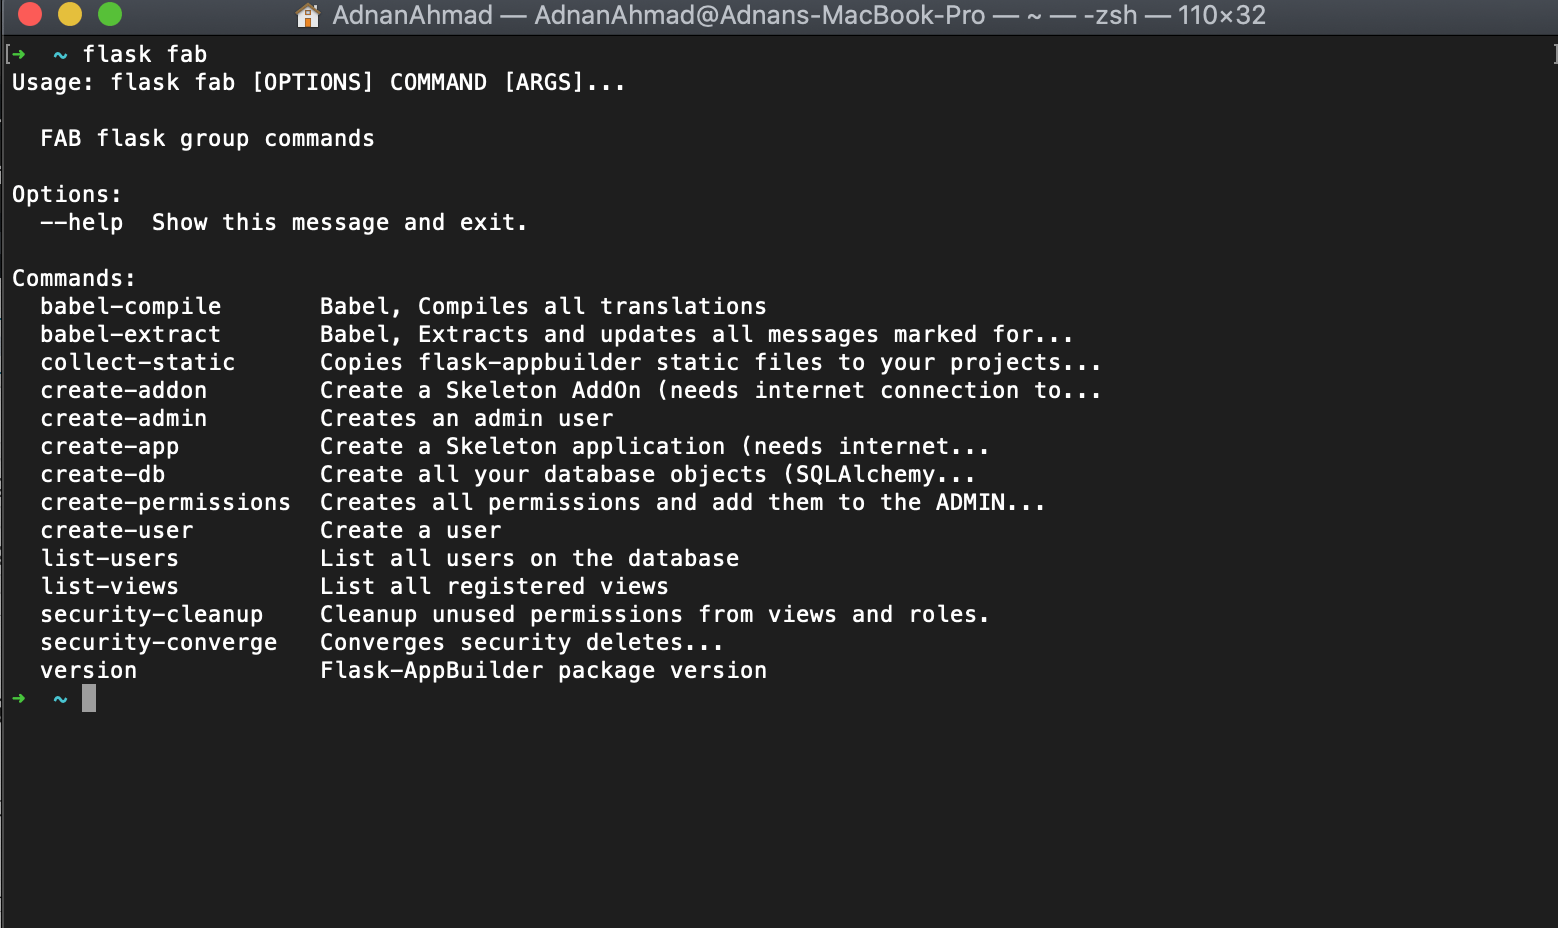
Task: Click the cyan tilde on the last prompt
Action: pyautogui.click(x=60, y=699)
